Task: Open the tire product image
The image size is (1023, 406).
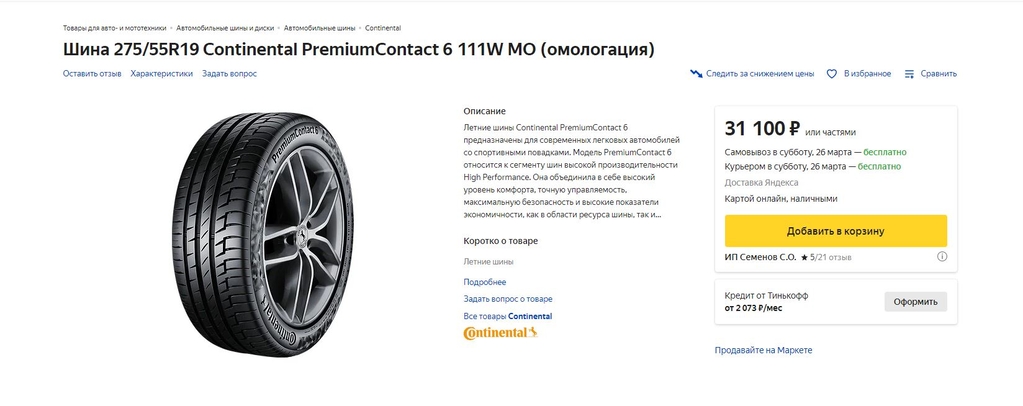Action: point(262,234)
